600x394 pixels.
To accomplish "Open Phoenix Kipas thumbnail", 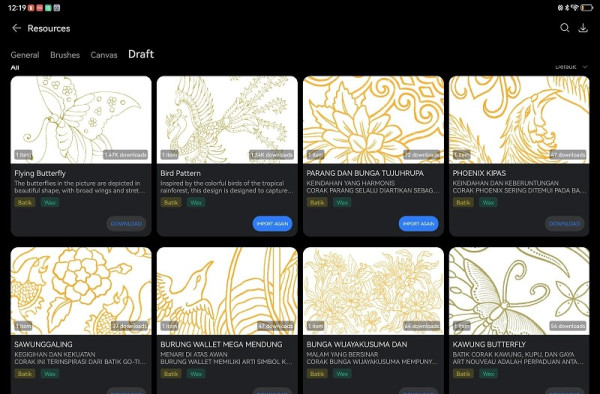I will [x=519, y=120].
